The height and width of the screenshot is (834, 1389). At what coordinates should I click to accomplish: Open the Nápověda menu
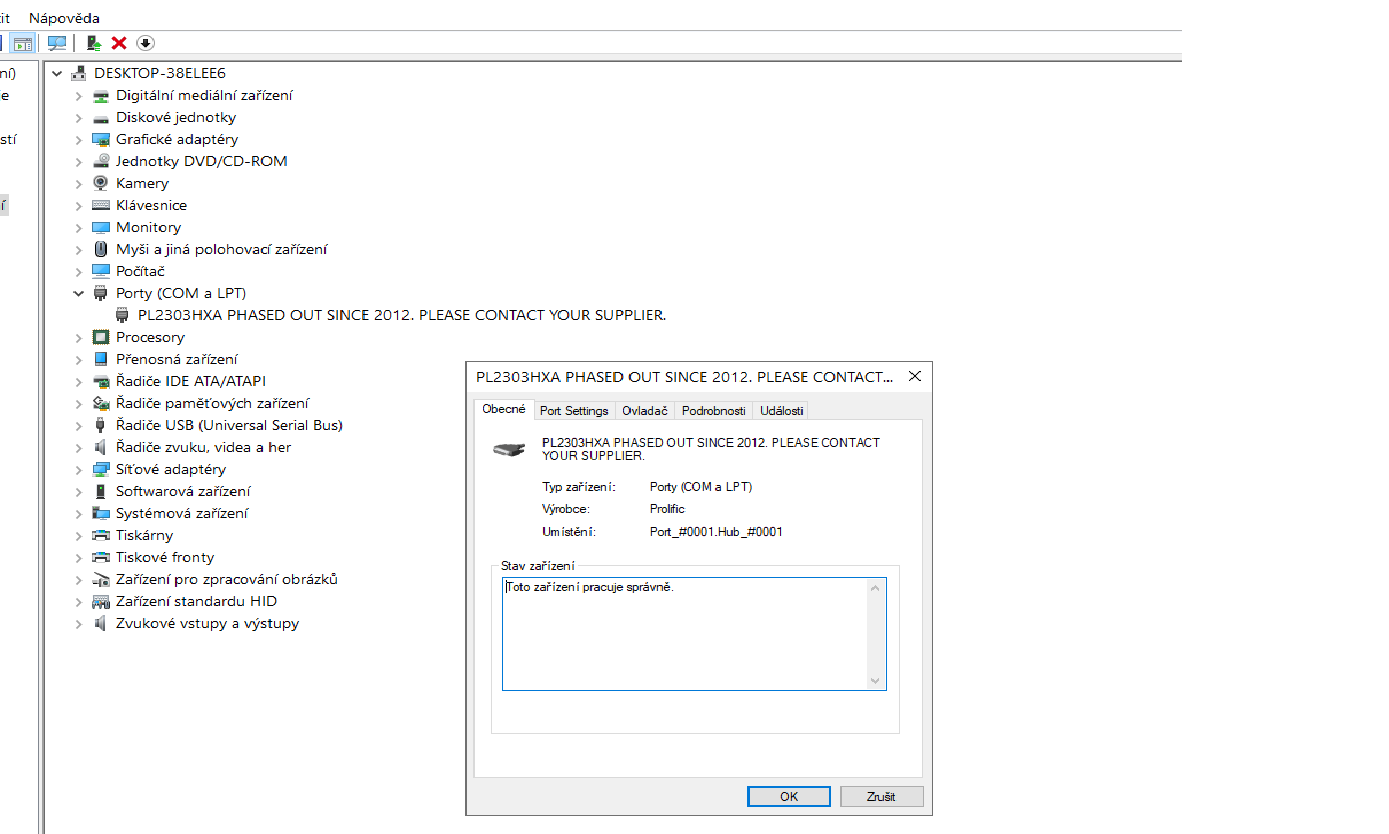pos(64,18)
